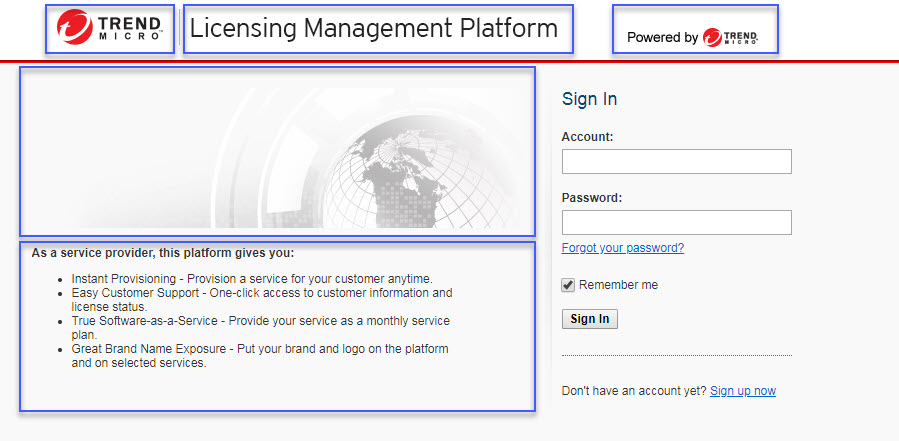Click the 'Remember me' label text

(x=618, y=285)
